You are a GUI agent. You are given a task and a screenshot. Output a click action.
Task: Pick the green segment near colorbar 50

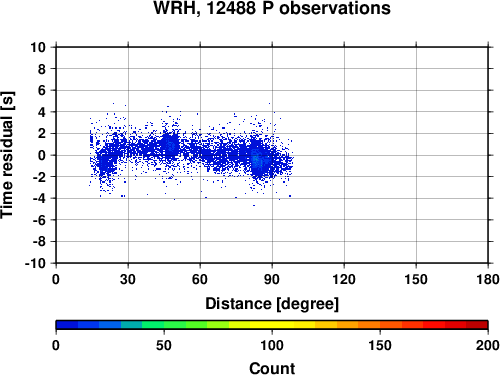(x=164, y=325)
